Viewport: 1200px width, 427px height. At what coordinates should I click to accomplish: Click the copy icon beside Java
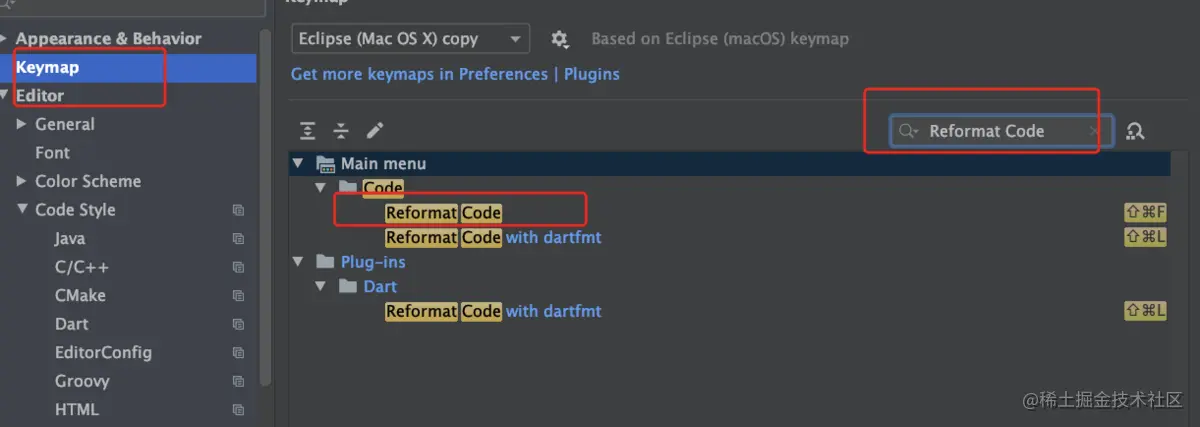(x=238, y=239)
